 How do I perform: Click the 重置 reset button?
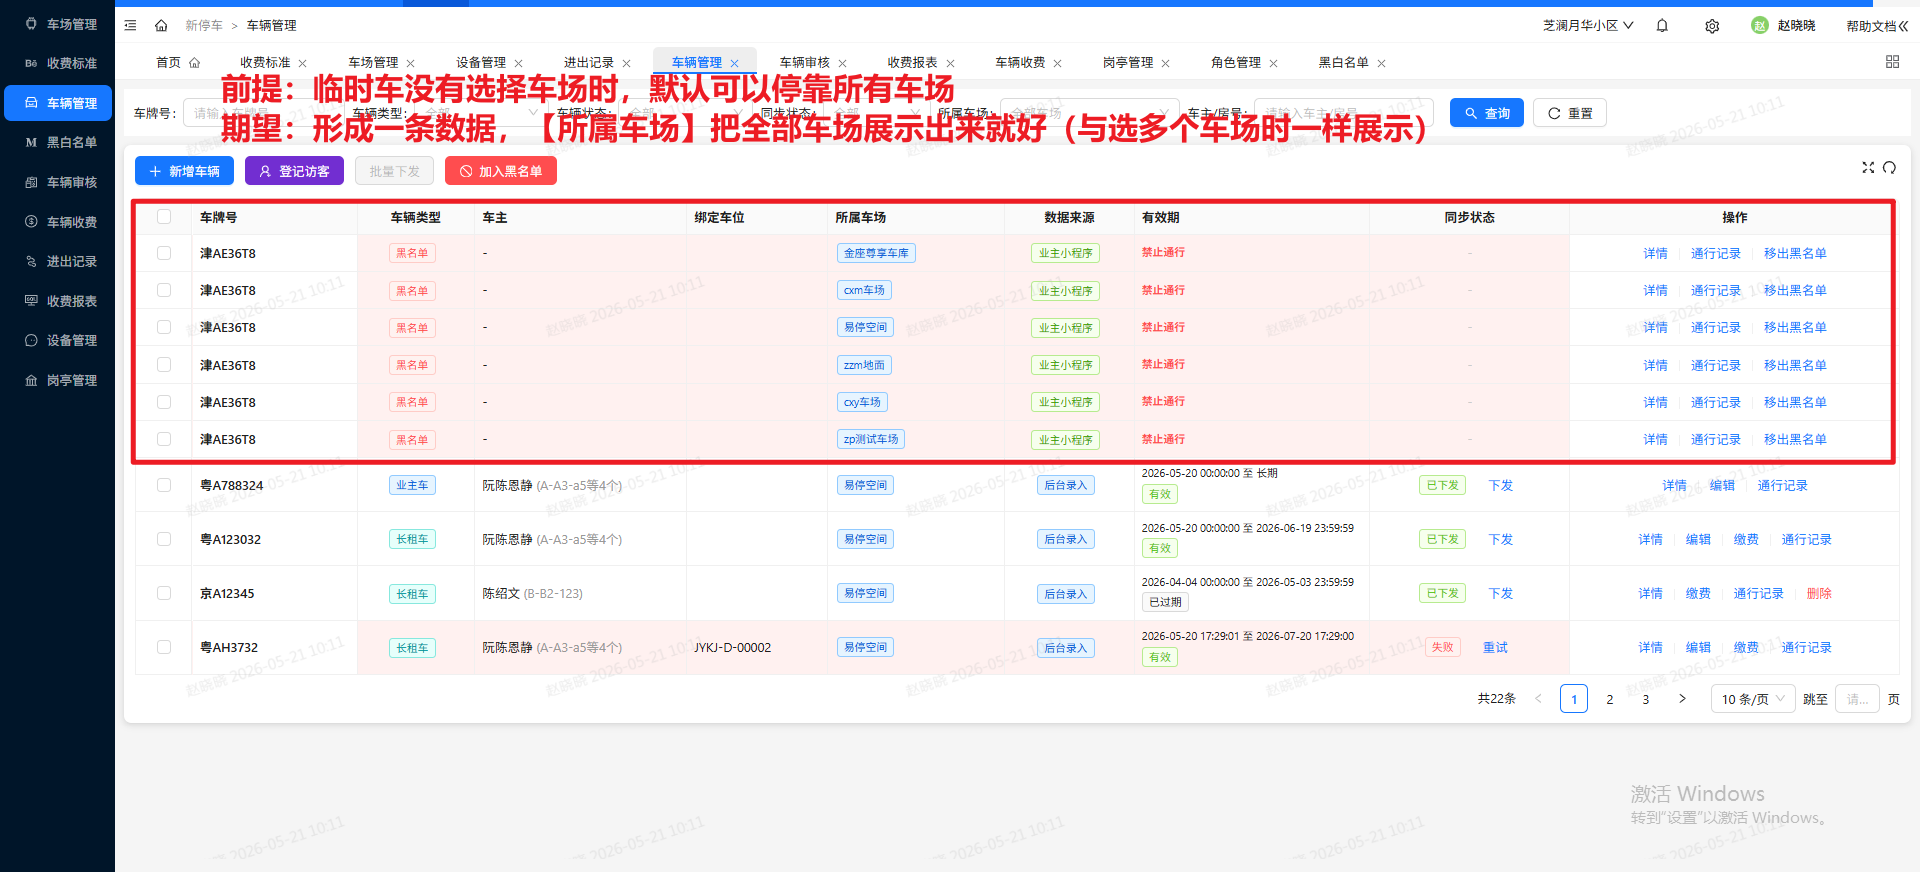[1570, 113]
